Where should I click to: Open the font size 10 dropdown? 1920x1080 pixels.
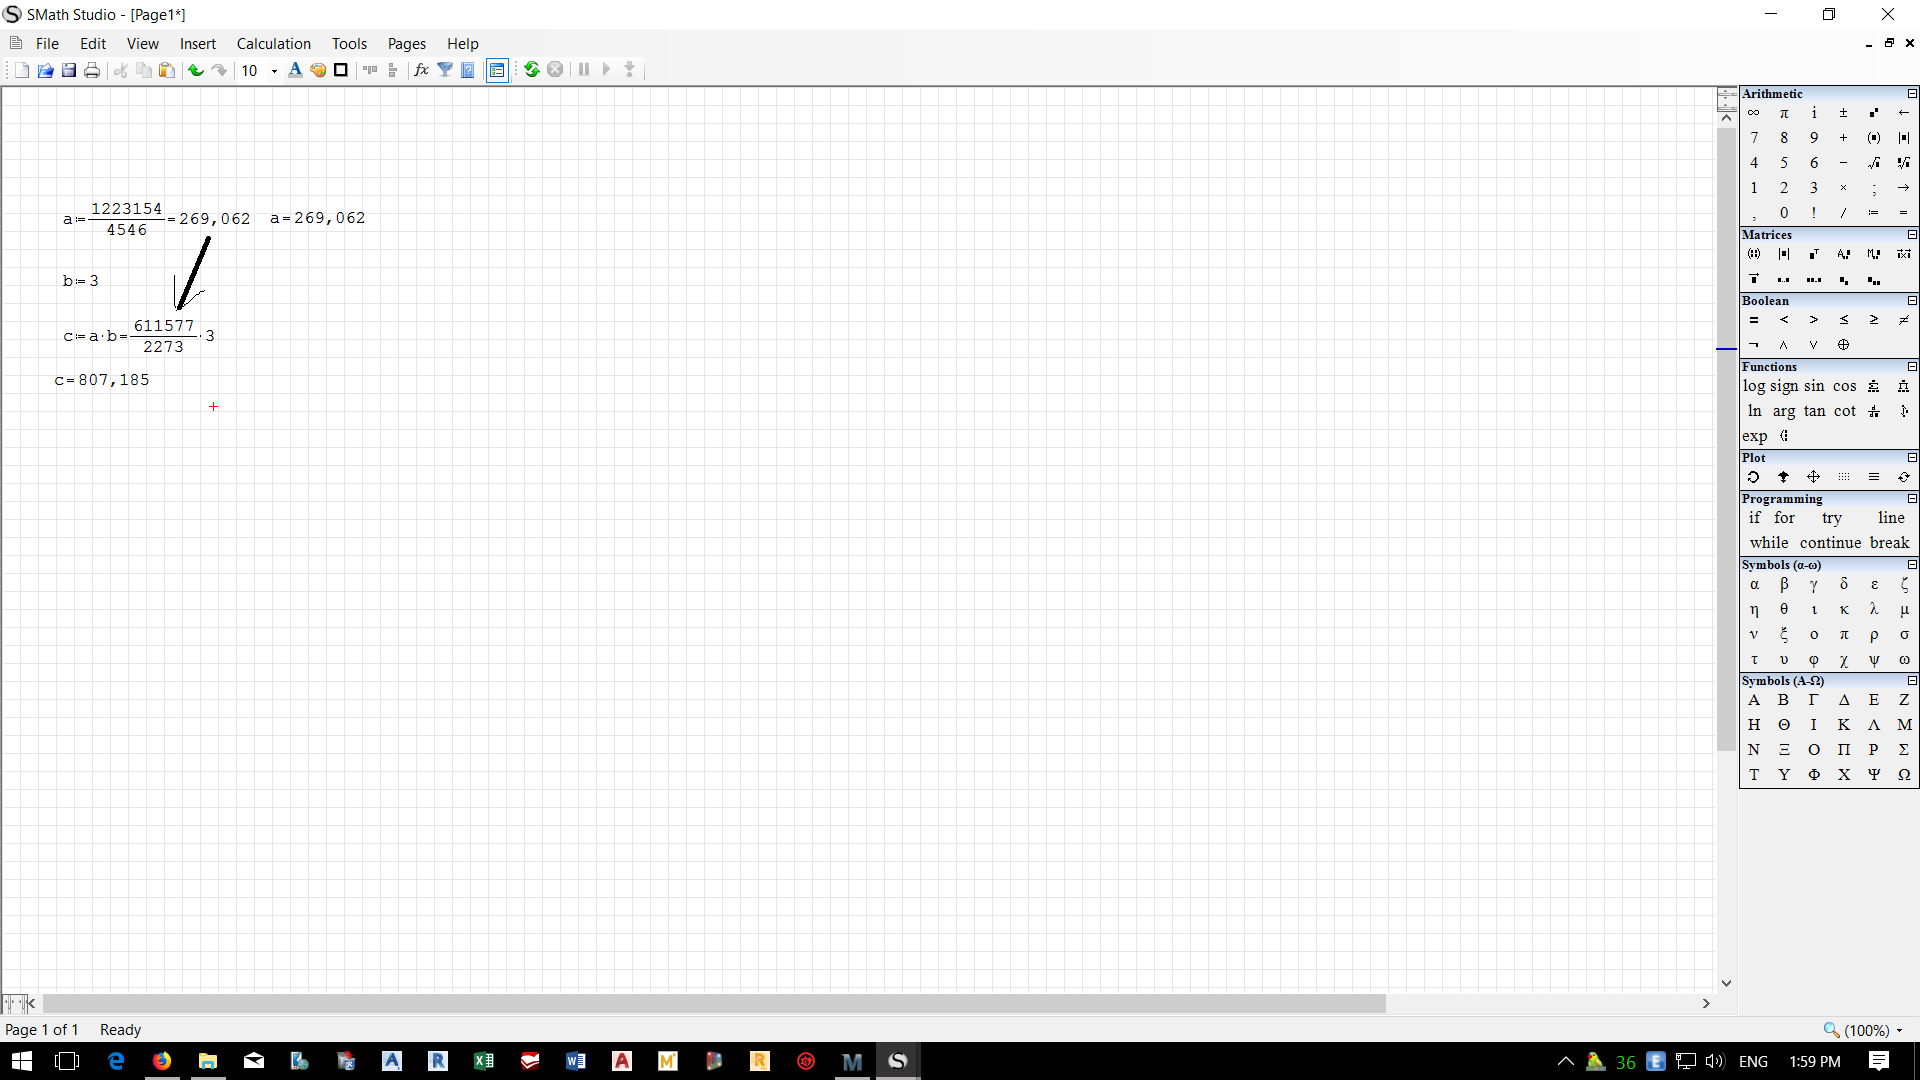[x=274, y=71]
